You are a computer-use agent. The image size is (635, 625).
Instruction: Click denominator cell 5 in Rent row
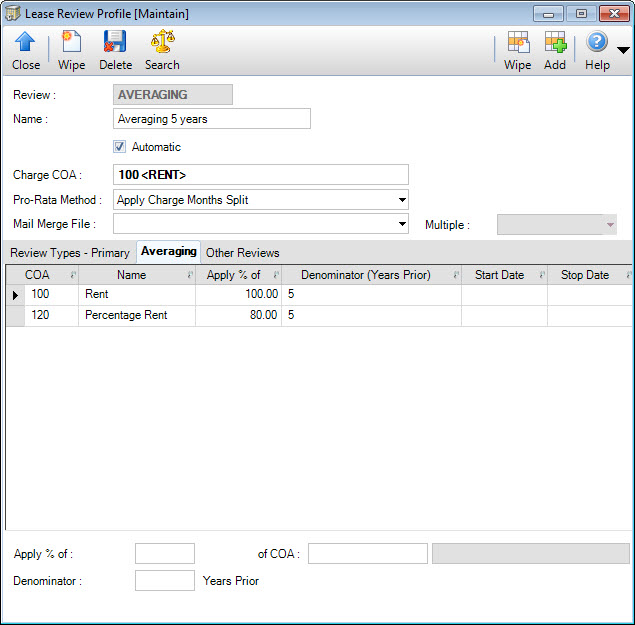pyautogui.click(x=371, y=294)
